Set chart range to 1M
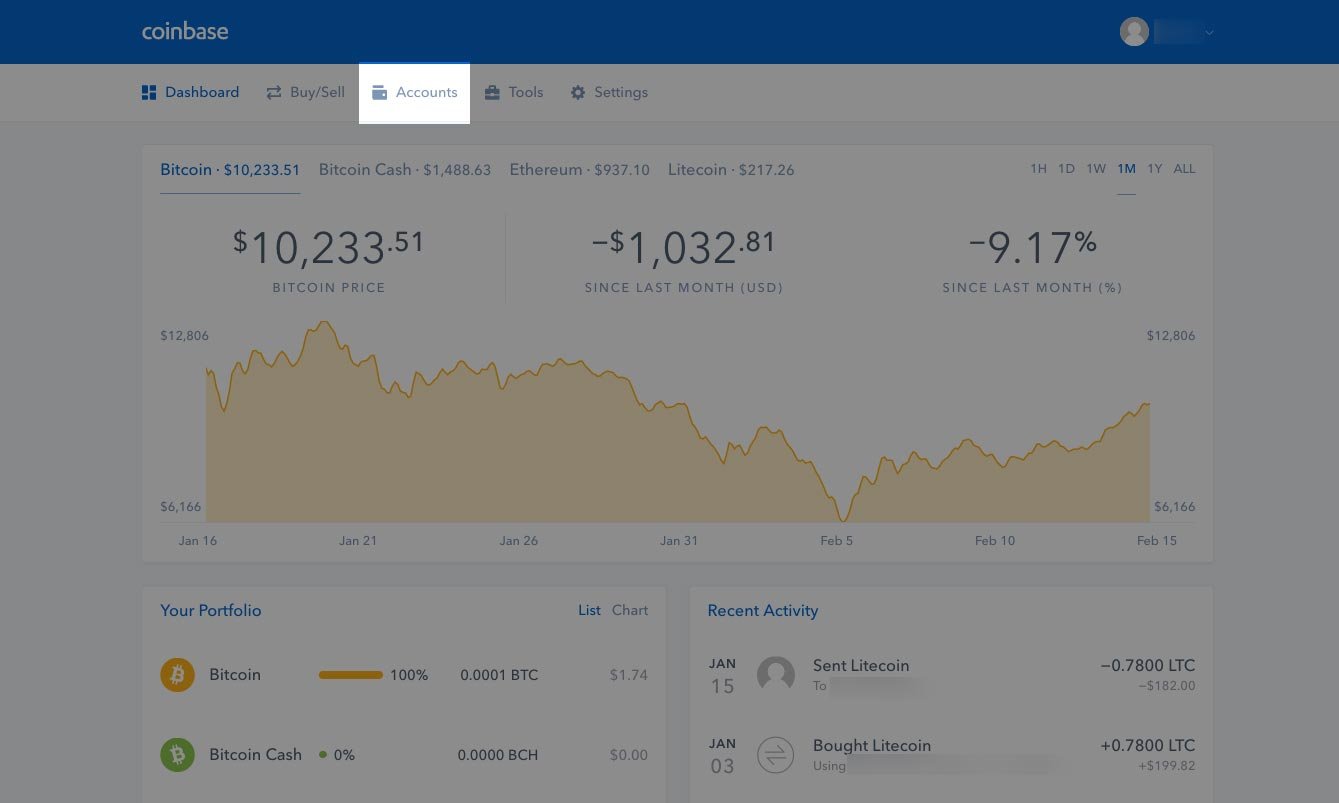1339x803 pixels. pyautogui.click(x=1126, y=169)
